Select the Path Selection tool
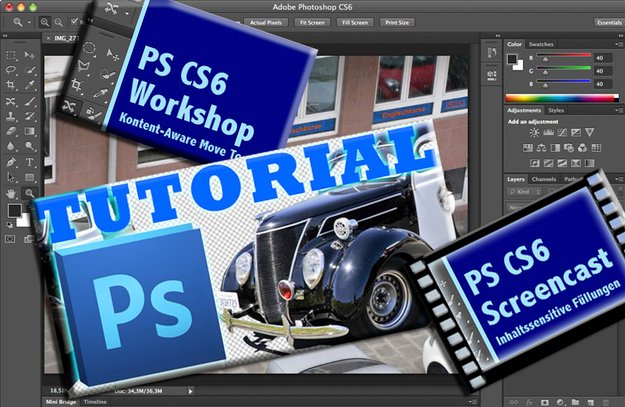The width and height of the screenshot is (625, 407). click(x=11, y=177)
